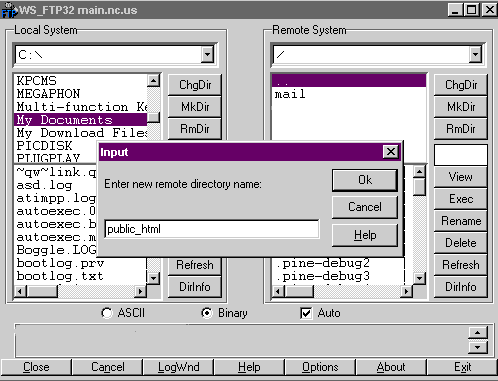This screenshot has width=498, height=381.
Task: Select the Multi-function Ke local folder
Action: pyautogui.click(x=80, y=107)
